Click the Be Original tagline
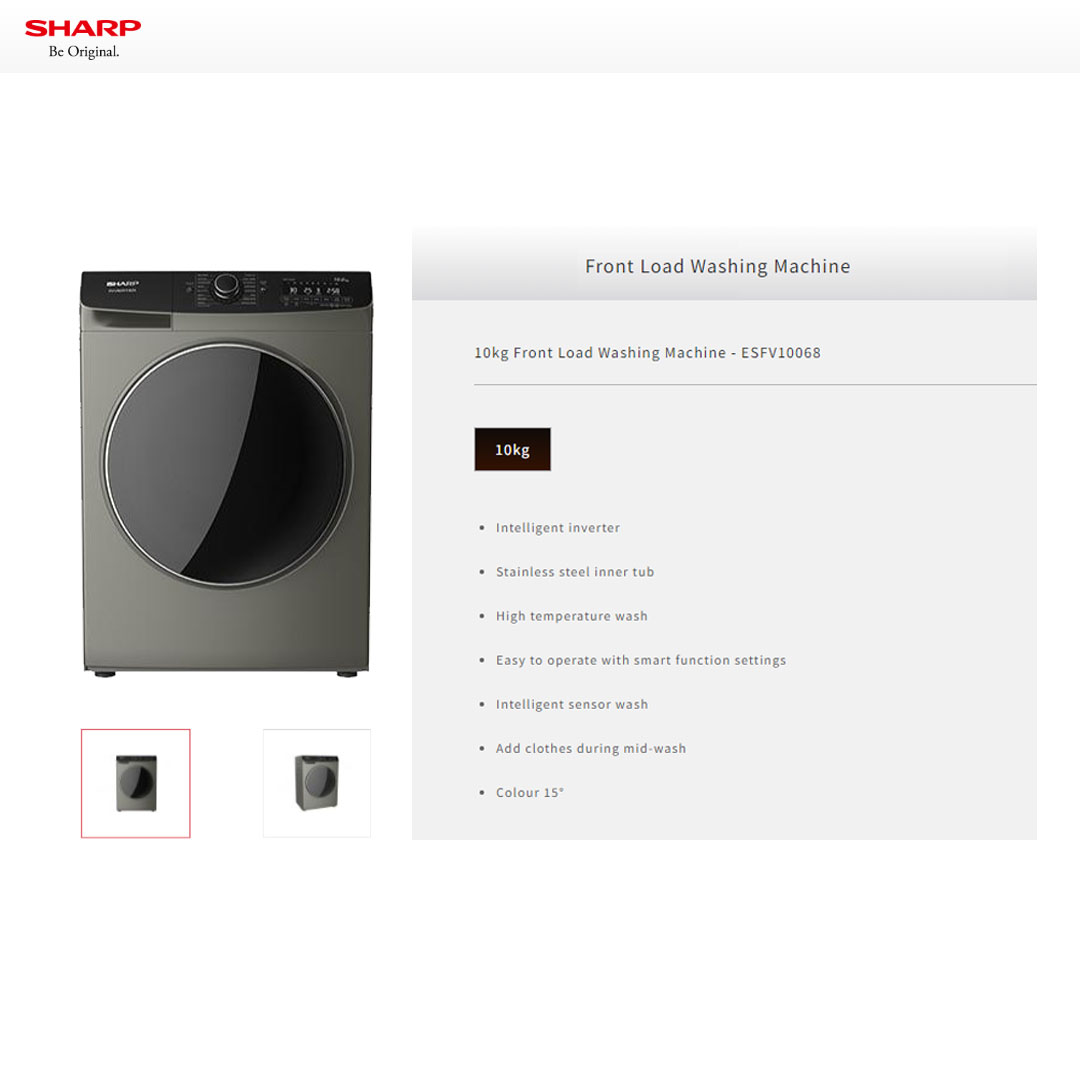This screenshot has height=1080, width=1080. coord(84,52)
